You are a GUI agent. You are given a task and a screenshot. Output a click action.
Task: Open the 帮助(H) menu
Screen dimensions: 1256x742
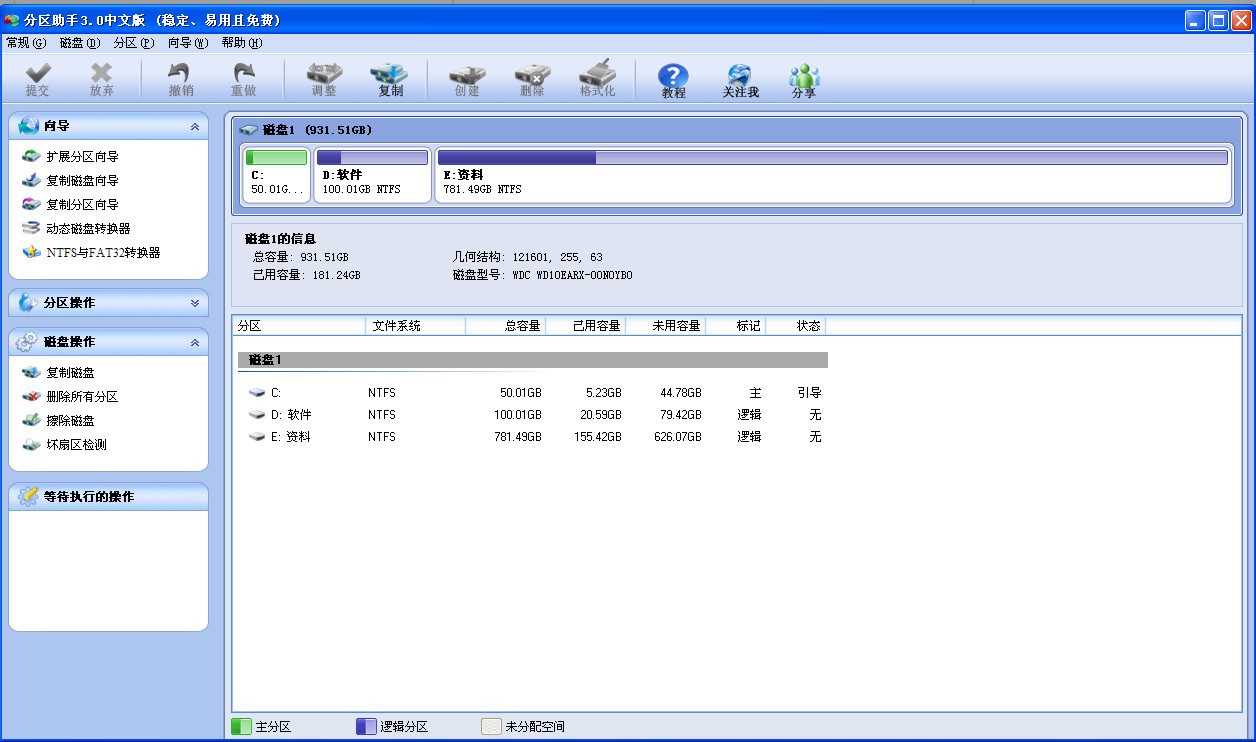coord(241,43)
